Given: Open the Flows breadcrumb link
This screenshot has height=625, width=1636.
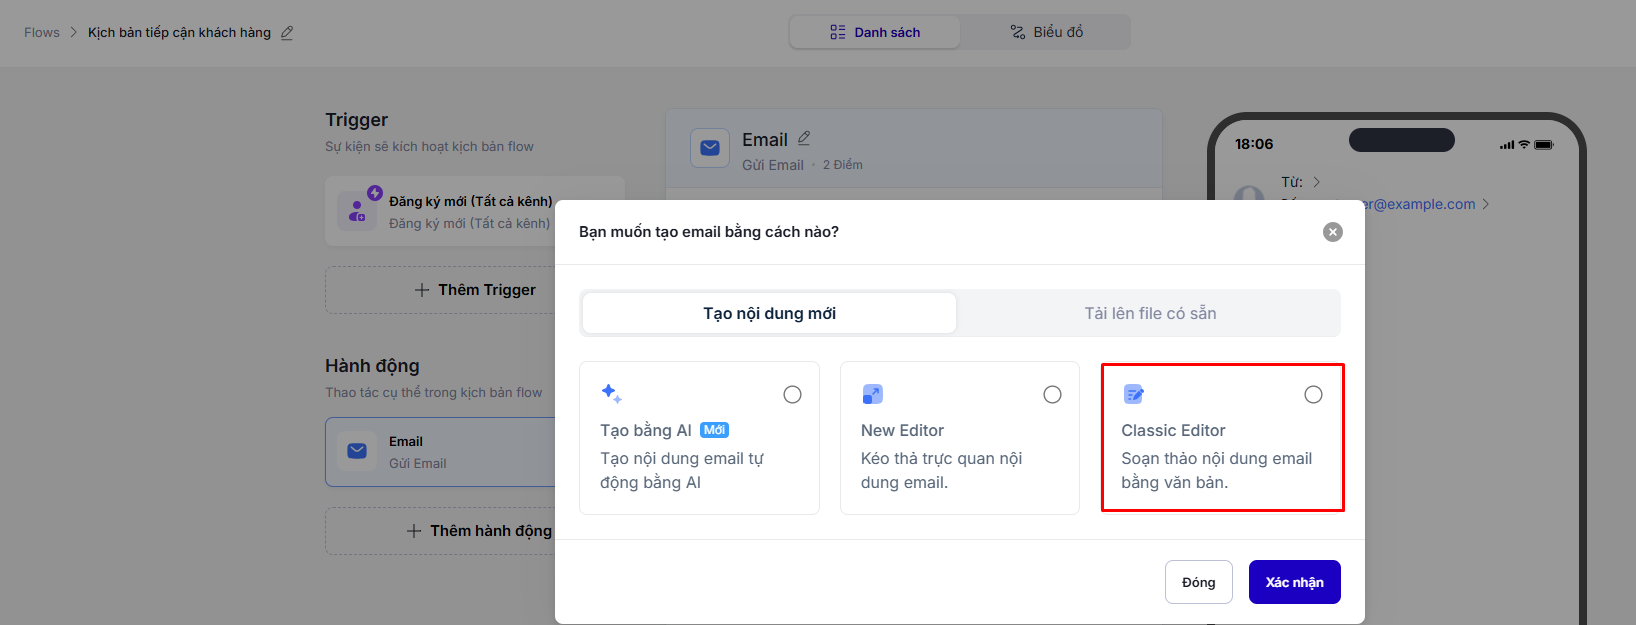Looking at the screenshot, I should pos(42,33).
